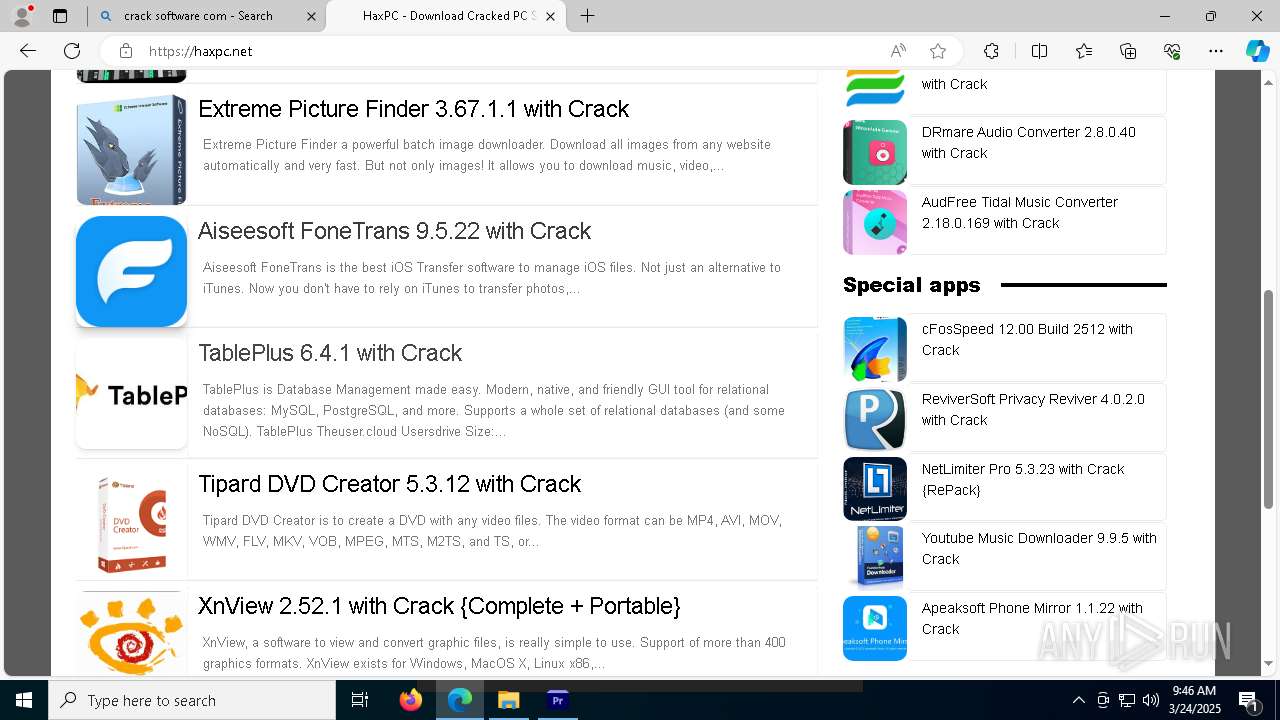Open Tipard DVD Creator 5.3.12 with Crack
This screenshot has width=1280, height=720.
pyautogui.click(x=389, y=484)
